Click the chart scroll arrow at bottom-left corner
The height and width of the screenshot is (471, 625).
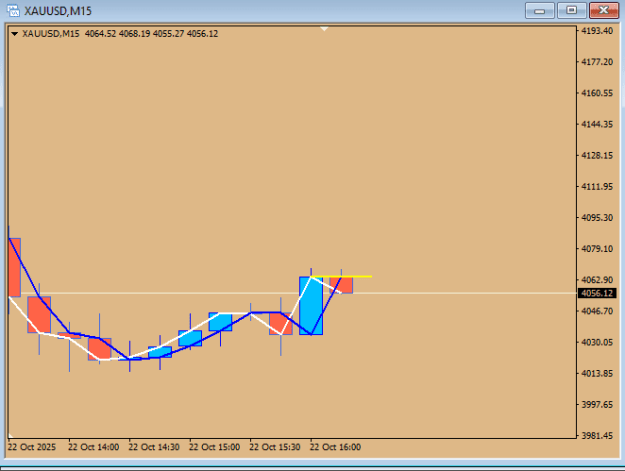[11, 436]
